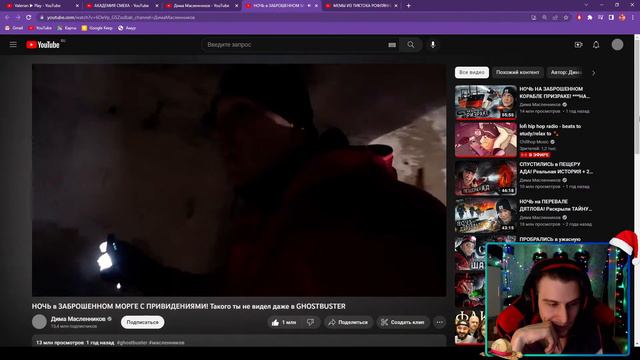Click the #ghostbuster hashtag
The image size is (640, 360).
click(132, 343)
